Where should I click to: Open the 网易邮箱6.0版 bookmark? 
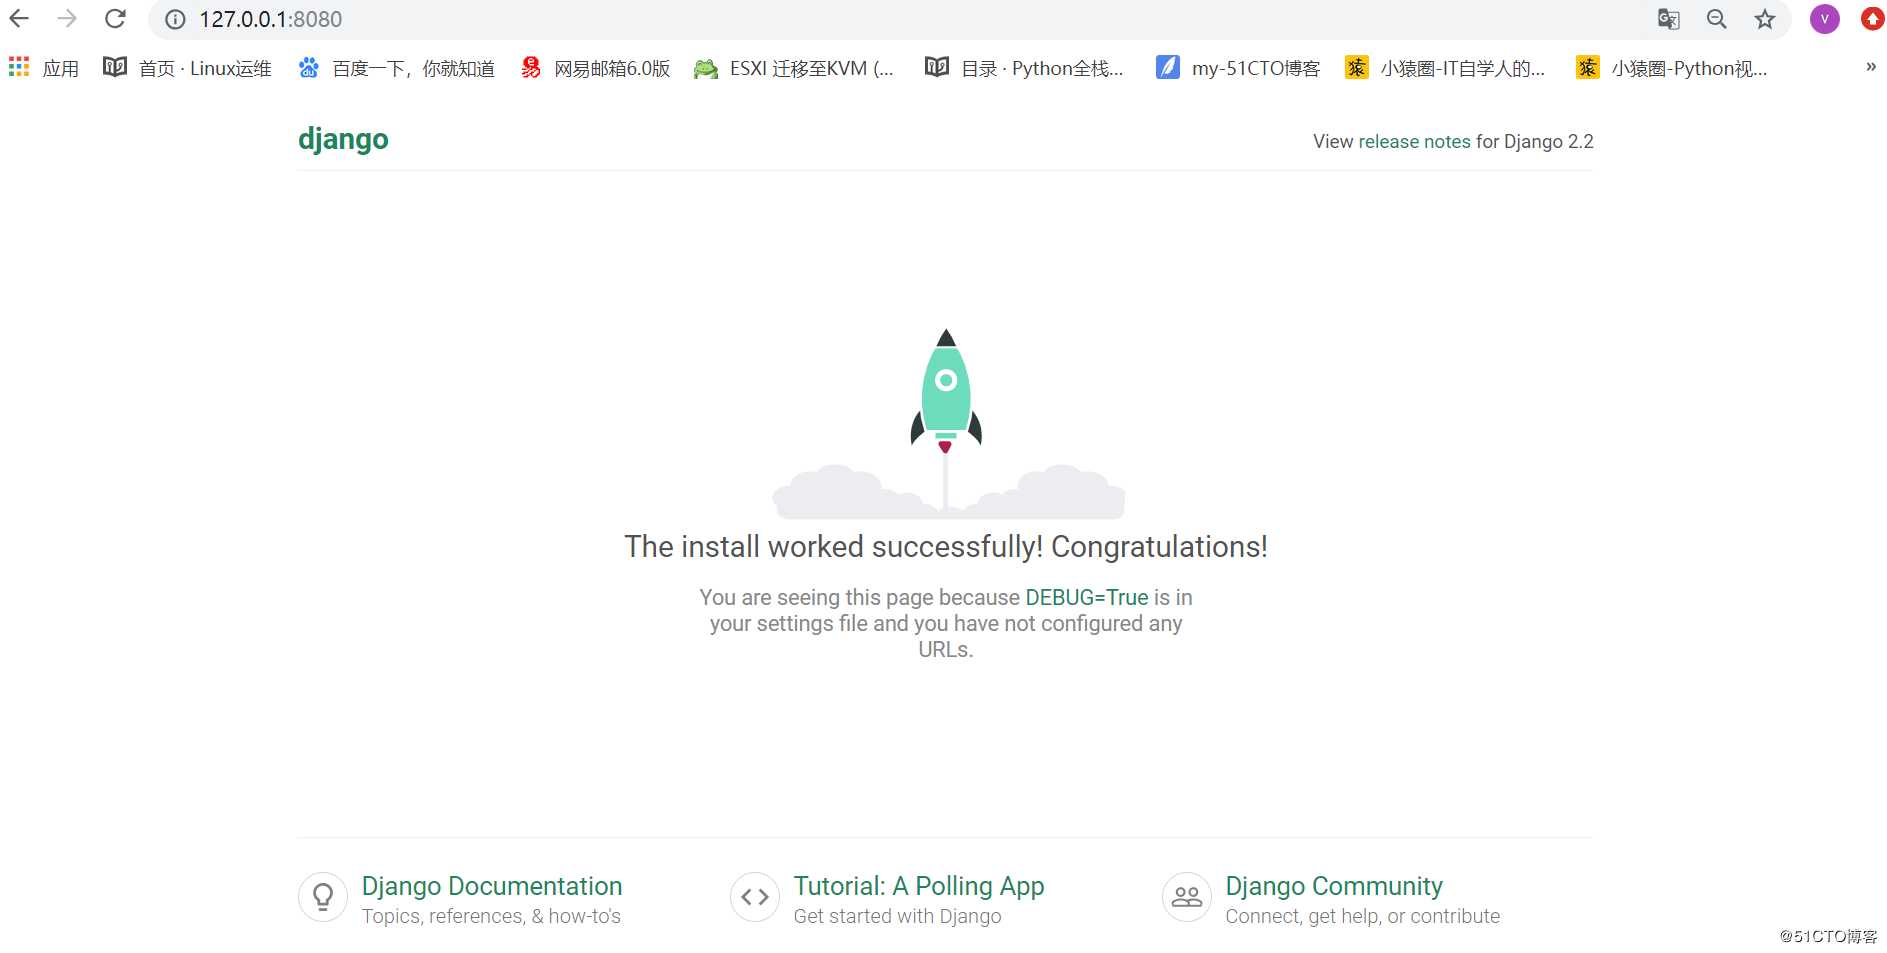tap(595, 68)
